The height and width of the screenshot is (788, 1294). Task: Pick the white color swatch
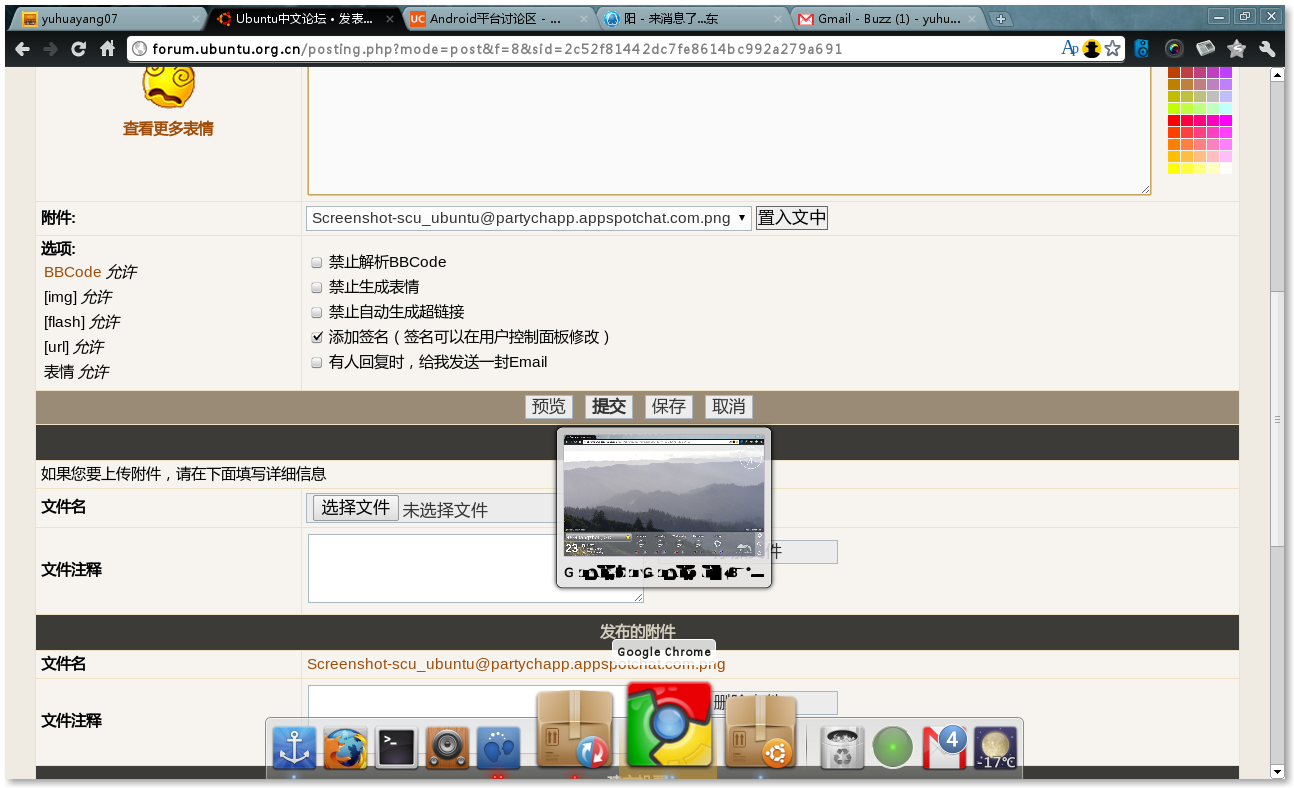pos(1226,169)
